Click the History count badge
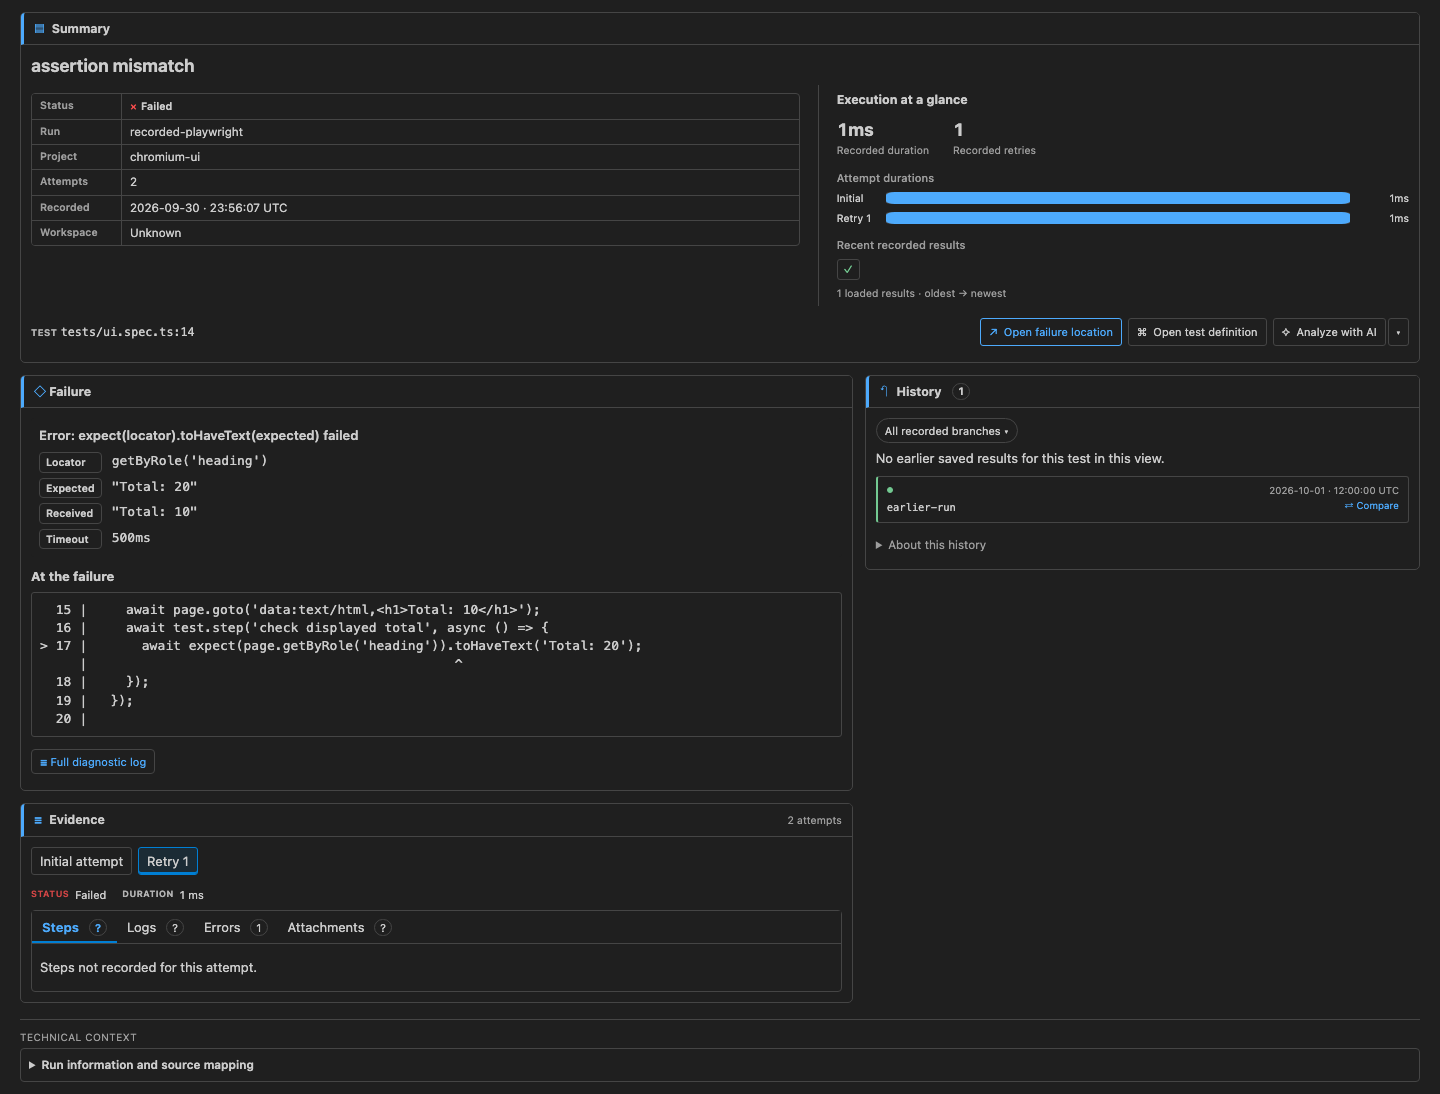 click(x=961, y=391)
